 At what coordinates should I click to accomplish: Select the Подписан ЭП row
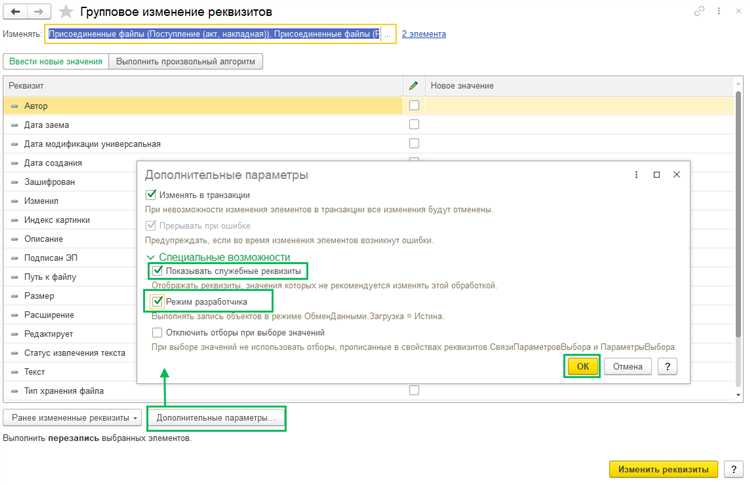point(71,258)
